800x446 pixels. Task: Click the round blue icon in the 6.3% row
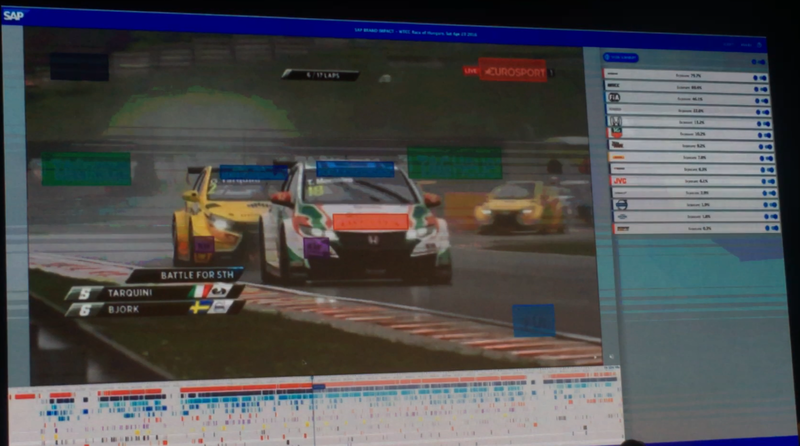coord(763,170)
